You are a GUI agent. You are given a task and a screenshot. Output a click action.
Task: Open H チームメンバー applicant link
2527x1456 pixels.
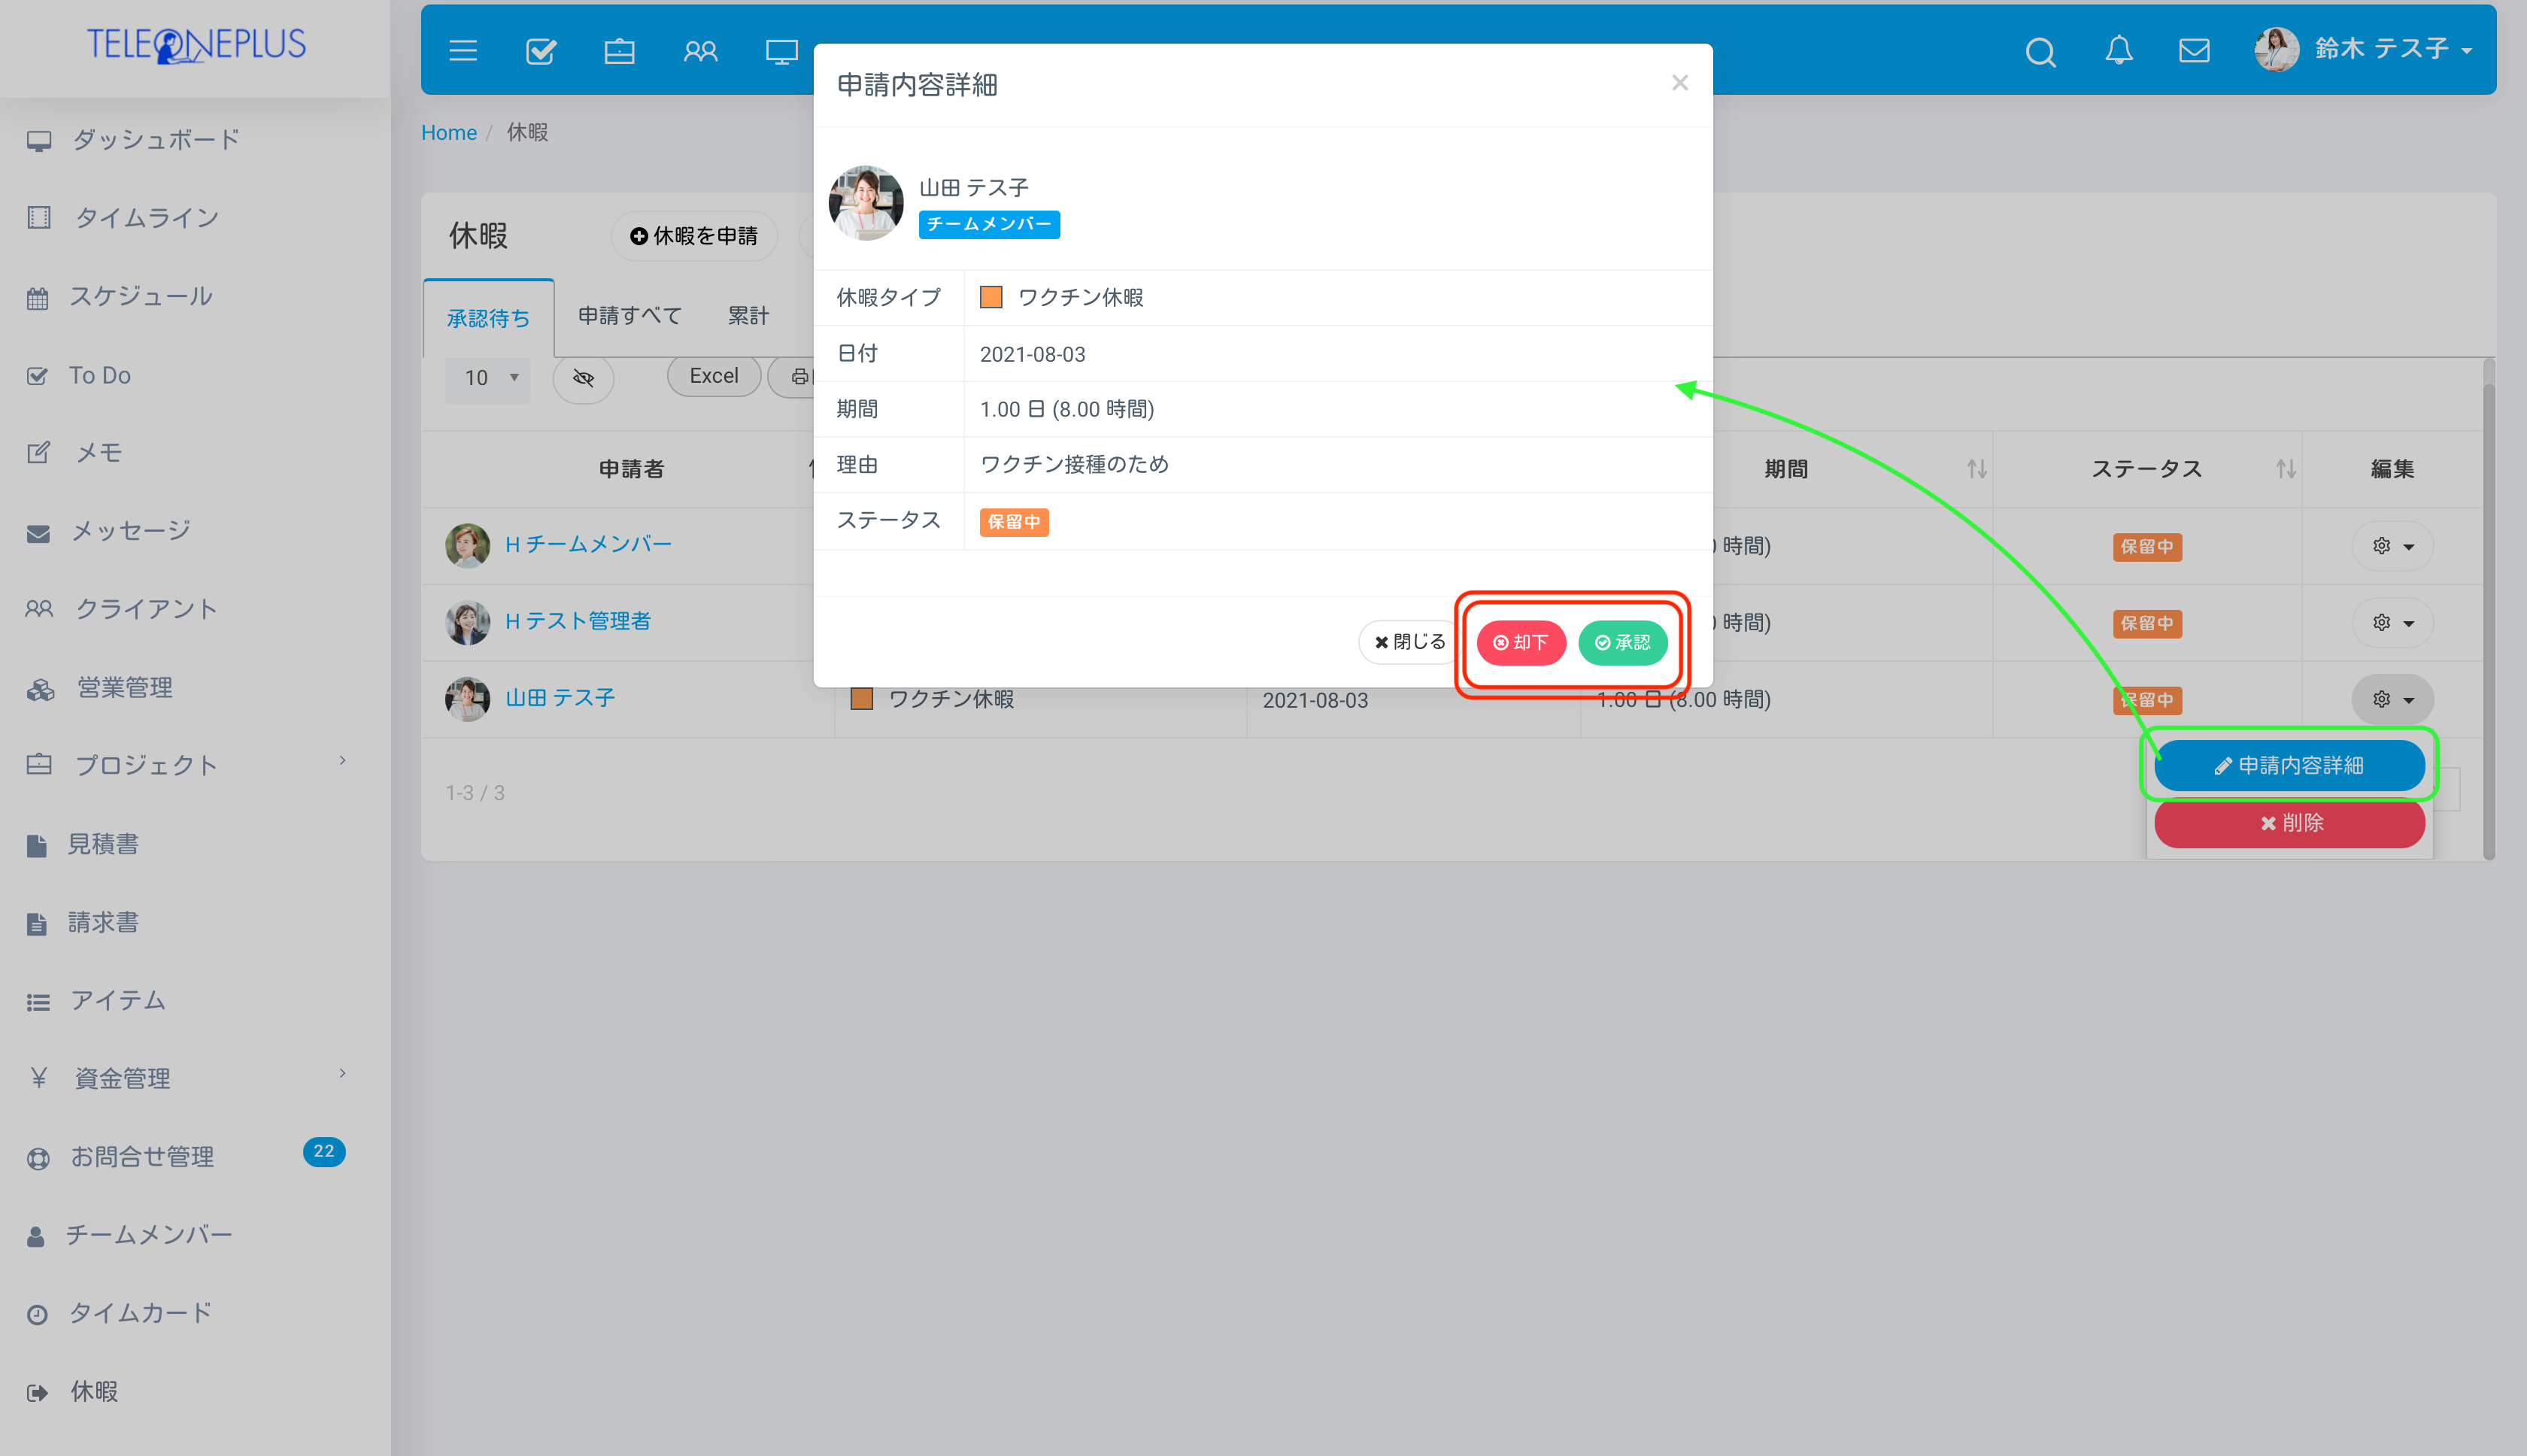tap(589, 544)
